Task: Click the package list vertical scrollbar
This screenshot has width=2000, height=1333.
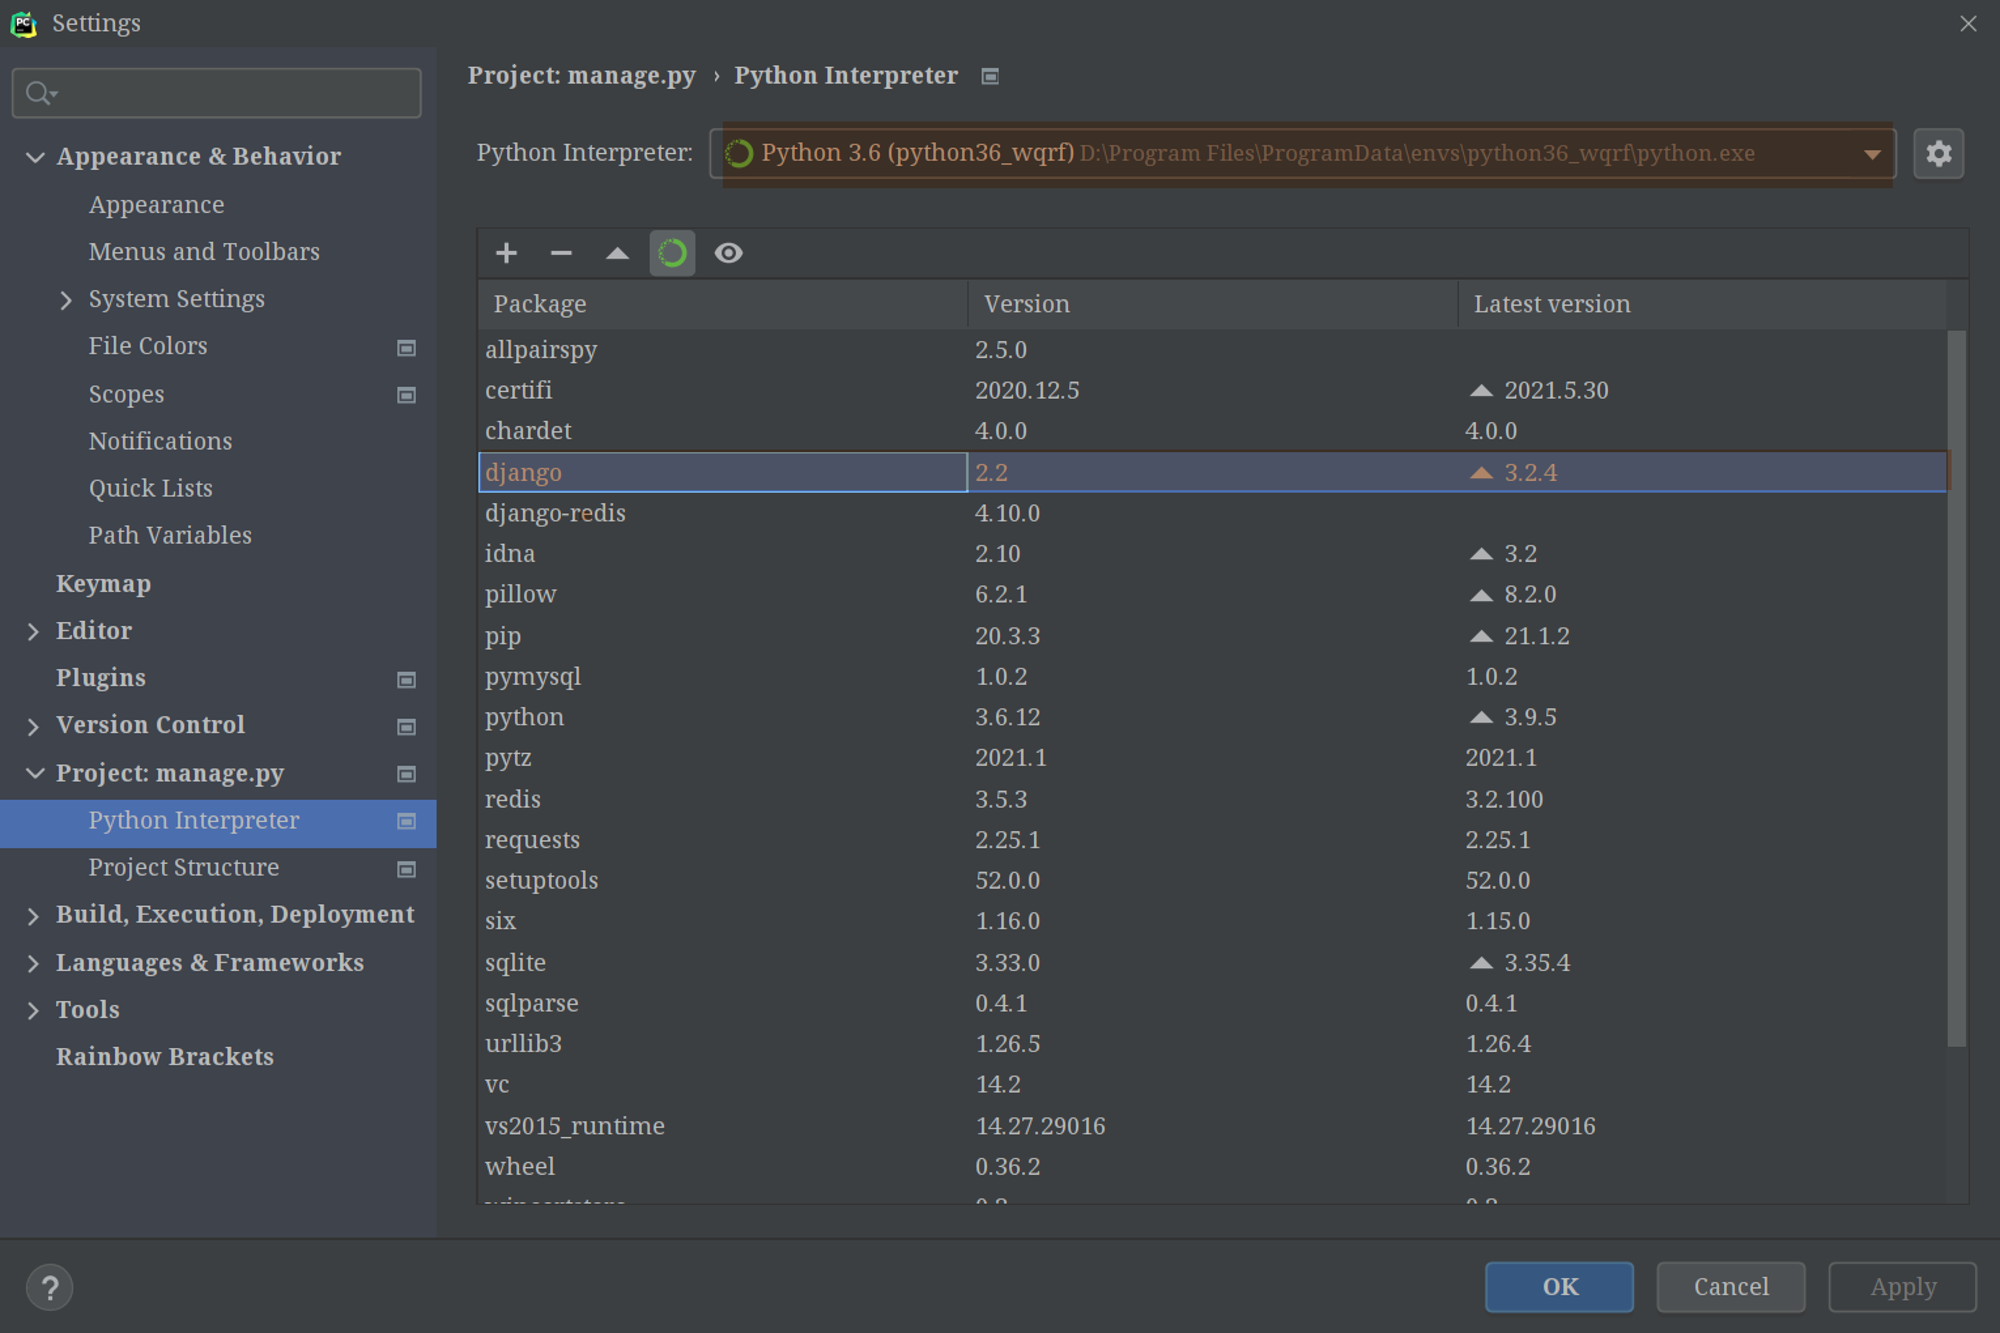Action: [x=1957, y=688]
